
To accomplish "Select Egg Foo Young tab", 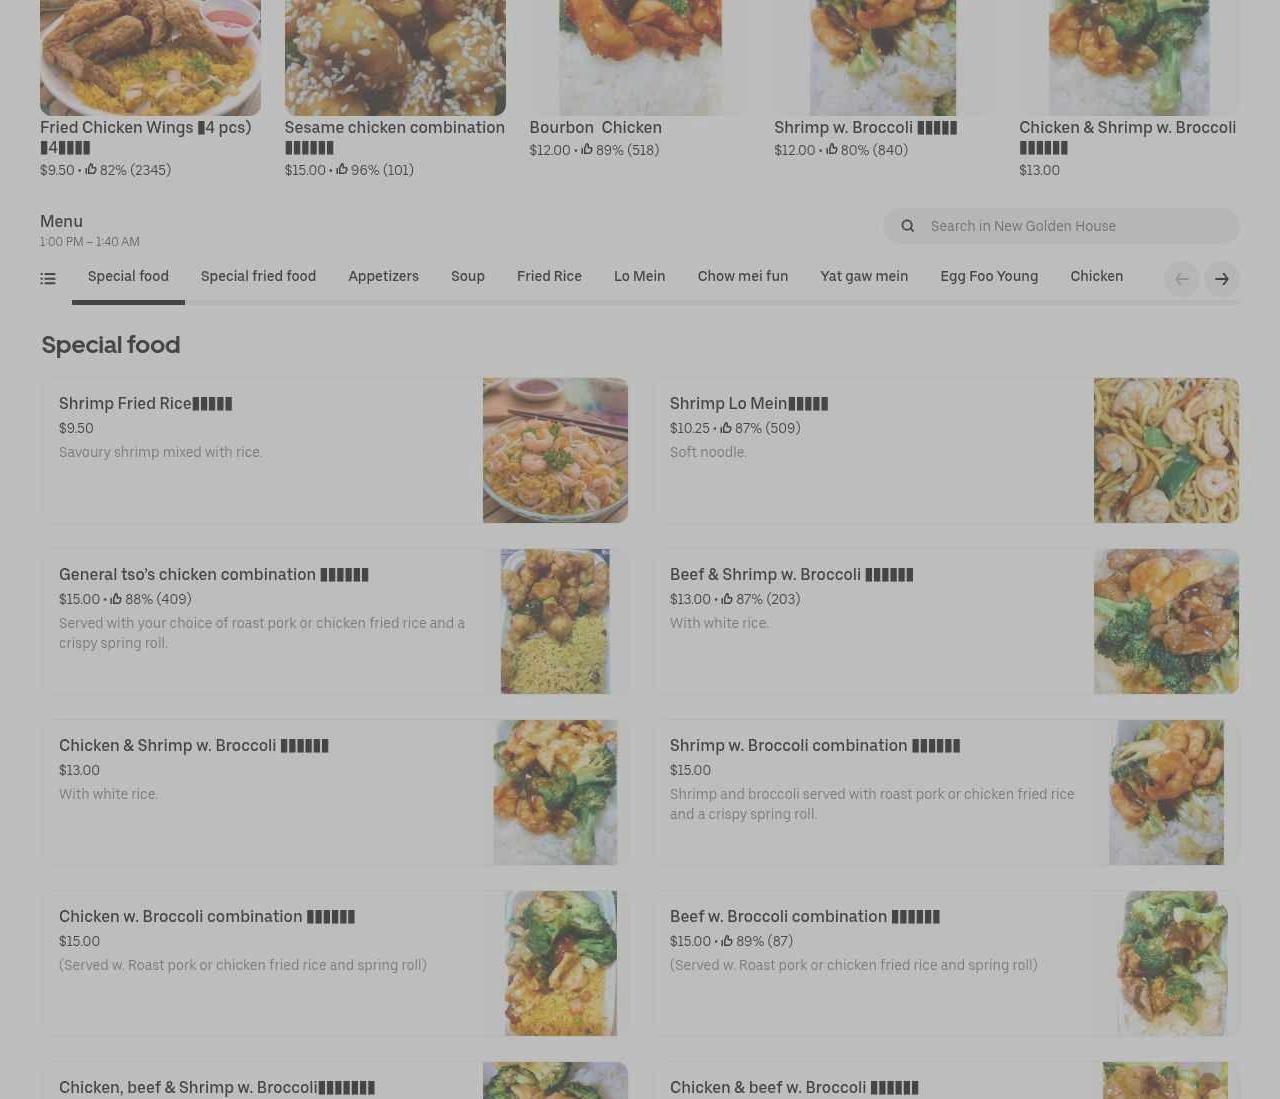I will pos(989,277).
